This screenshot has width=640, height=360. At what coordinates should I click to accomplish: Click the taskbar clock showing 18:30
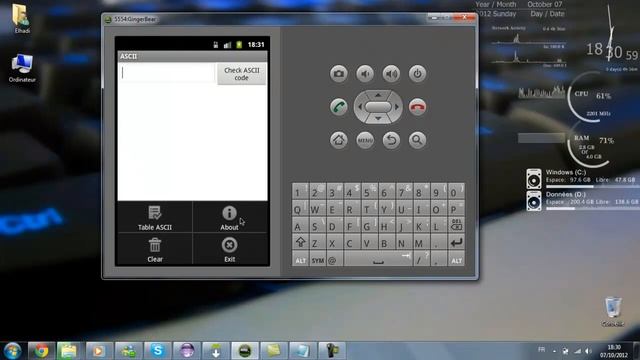(614, 351)
